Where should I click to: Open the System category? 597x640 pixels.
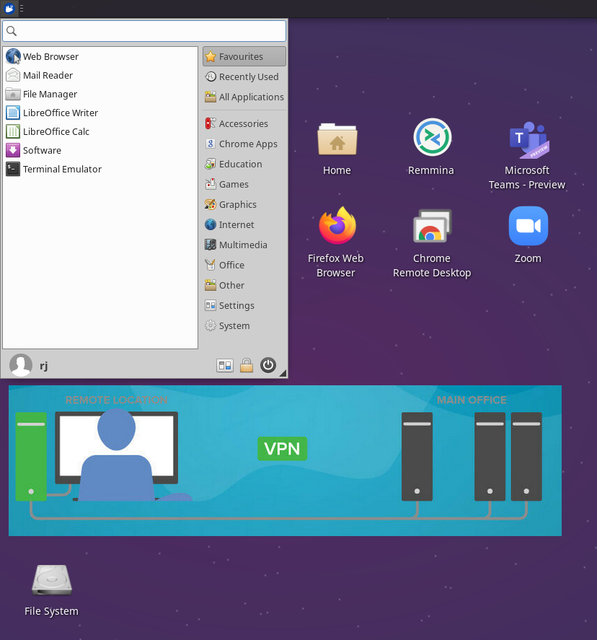(244, 325)
